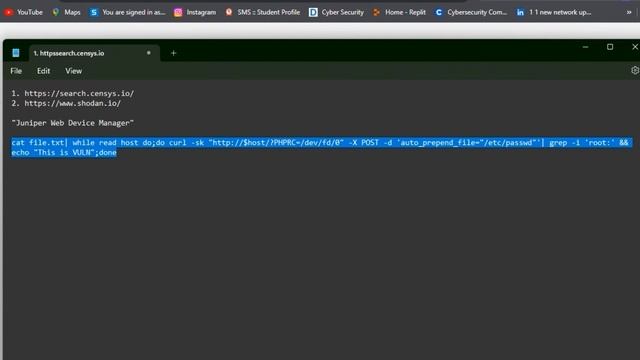The image size is (640, 360).
Task: Click the text "Juniper Web Device Manager"
Action: [73, 123]
